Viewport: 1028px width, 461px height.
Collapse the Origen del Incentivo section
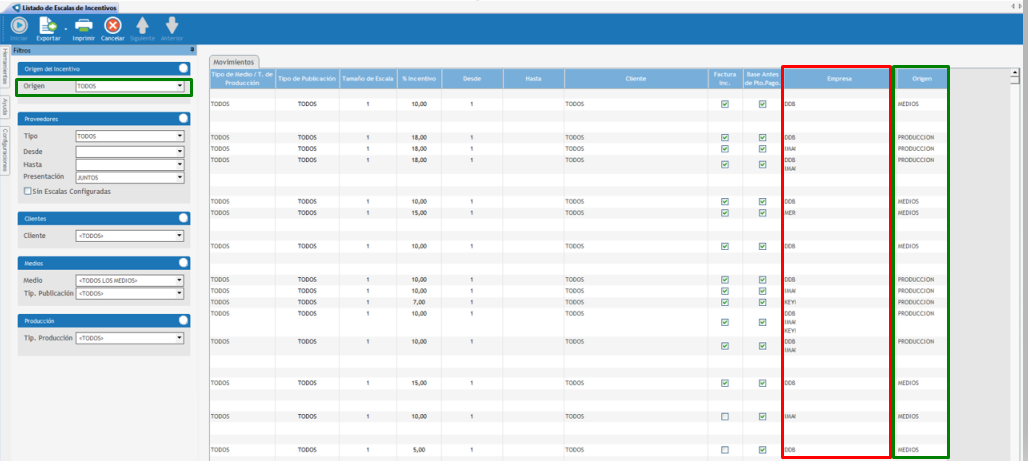(183, 68)
